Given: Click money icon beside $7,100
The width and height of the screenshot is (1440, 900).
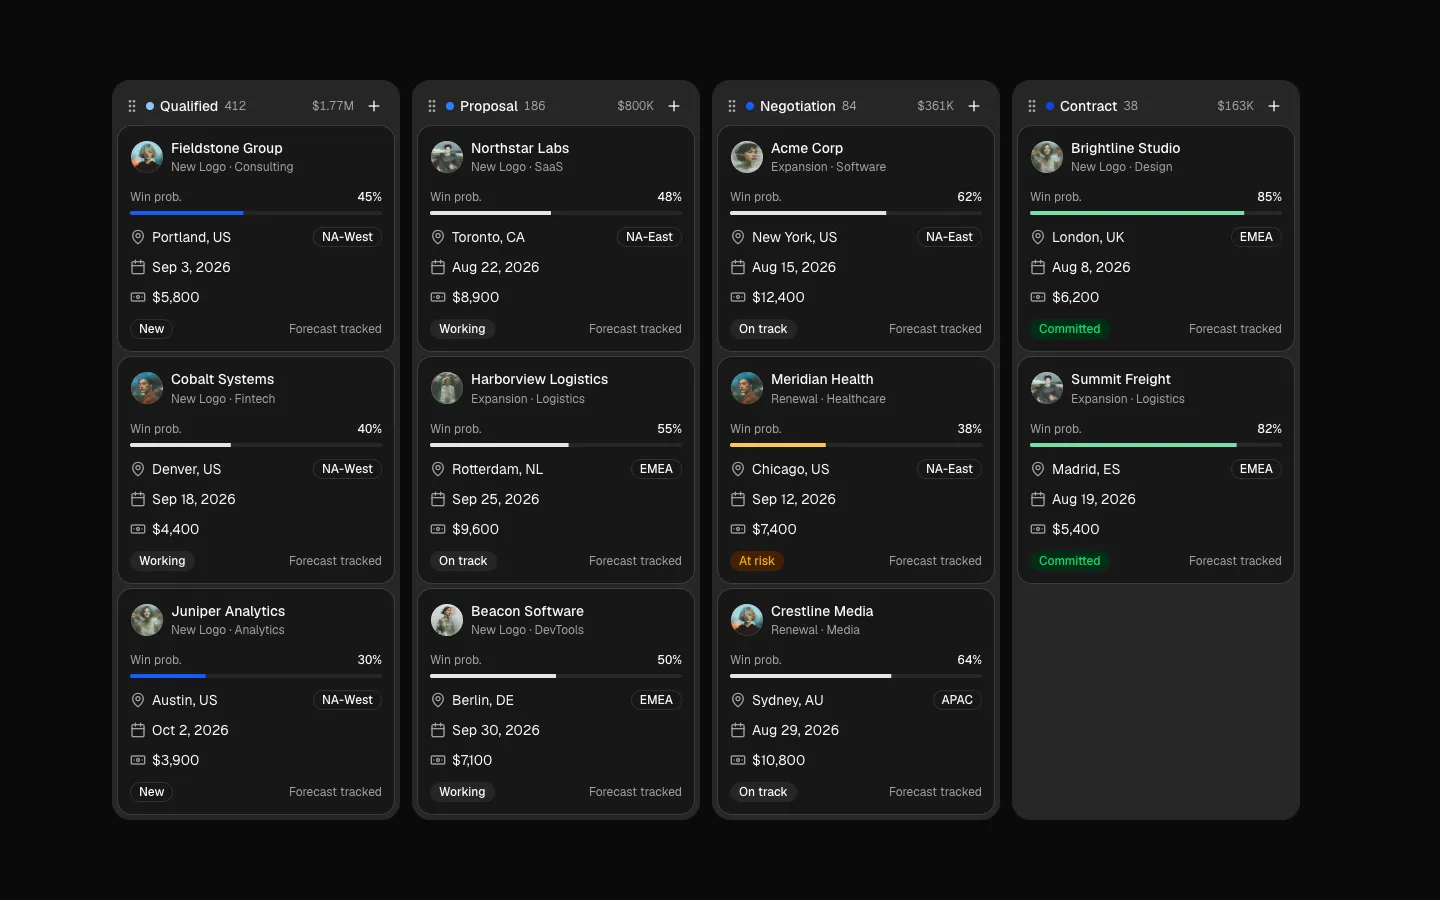Looking at the screenshot, I should (438, 760).
